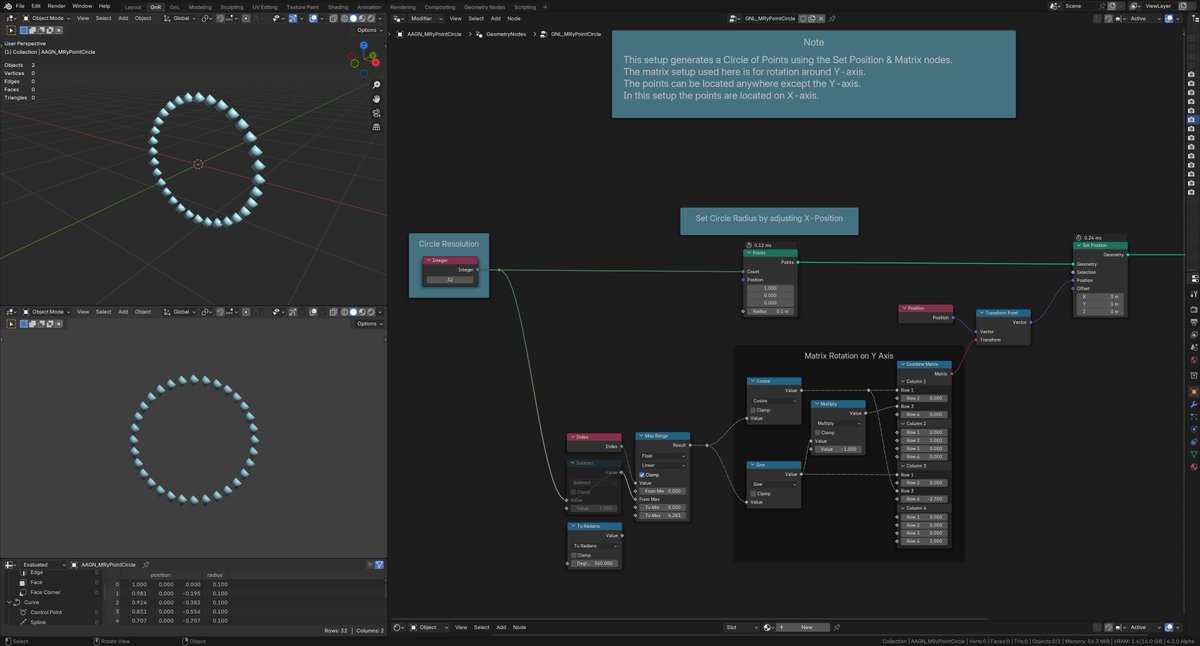1200x646 pixels.
Task: Switch to Geometry Nodes workspace tab
Action: (484, 6)
